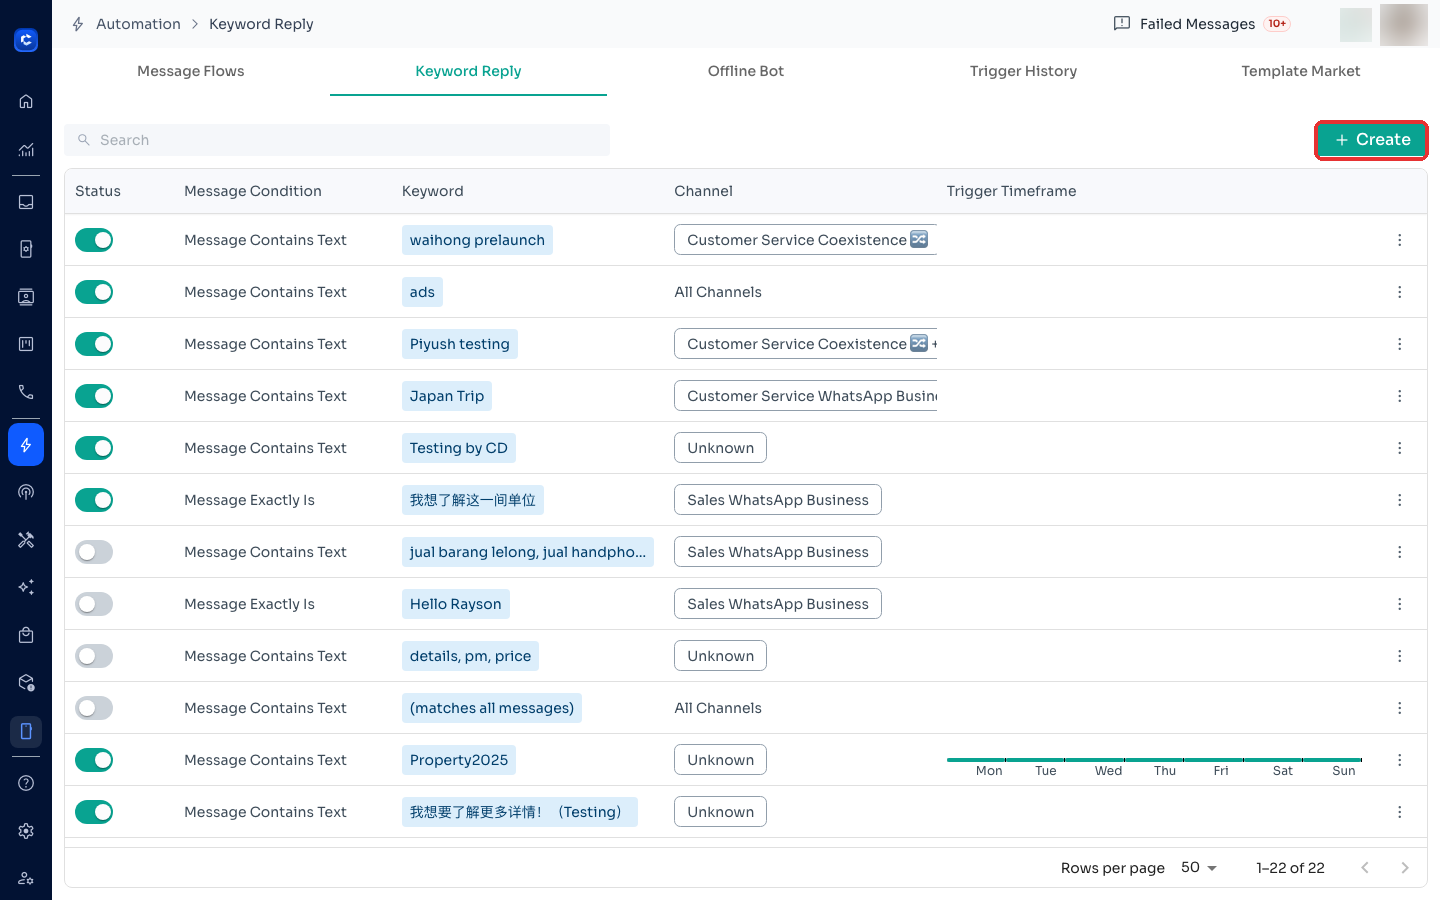Open the broadcast icon in the sidebar
Screen dimensions: 1440x900
[26, 492]
